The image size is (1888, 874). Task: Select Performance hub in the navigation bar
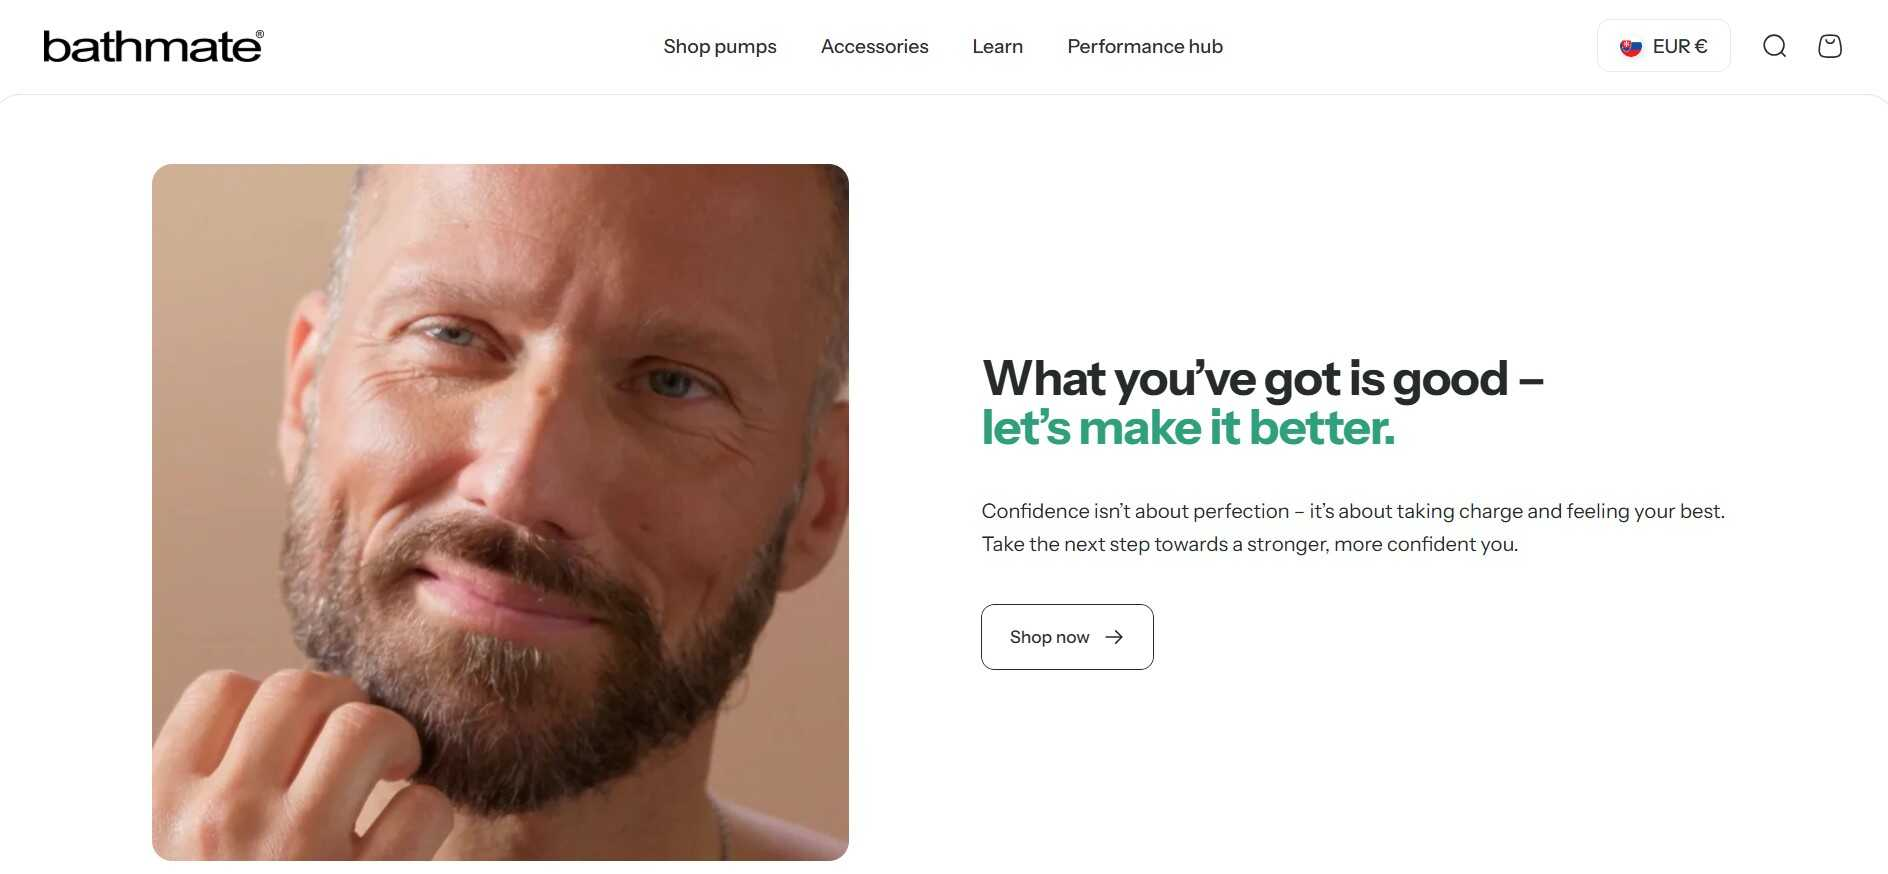click(1144, 46)
